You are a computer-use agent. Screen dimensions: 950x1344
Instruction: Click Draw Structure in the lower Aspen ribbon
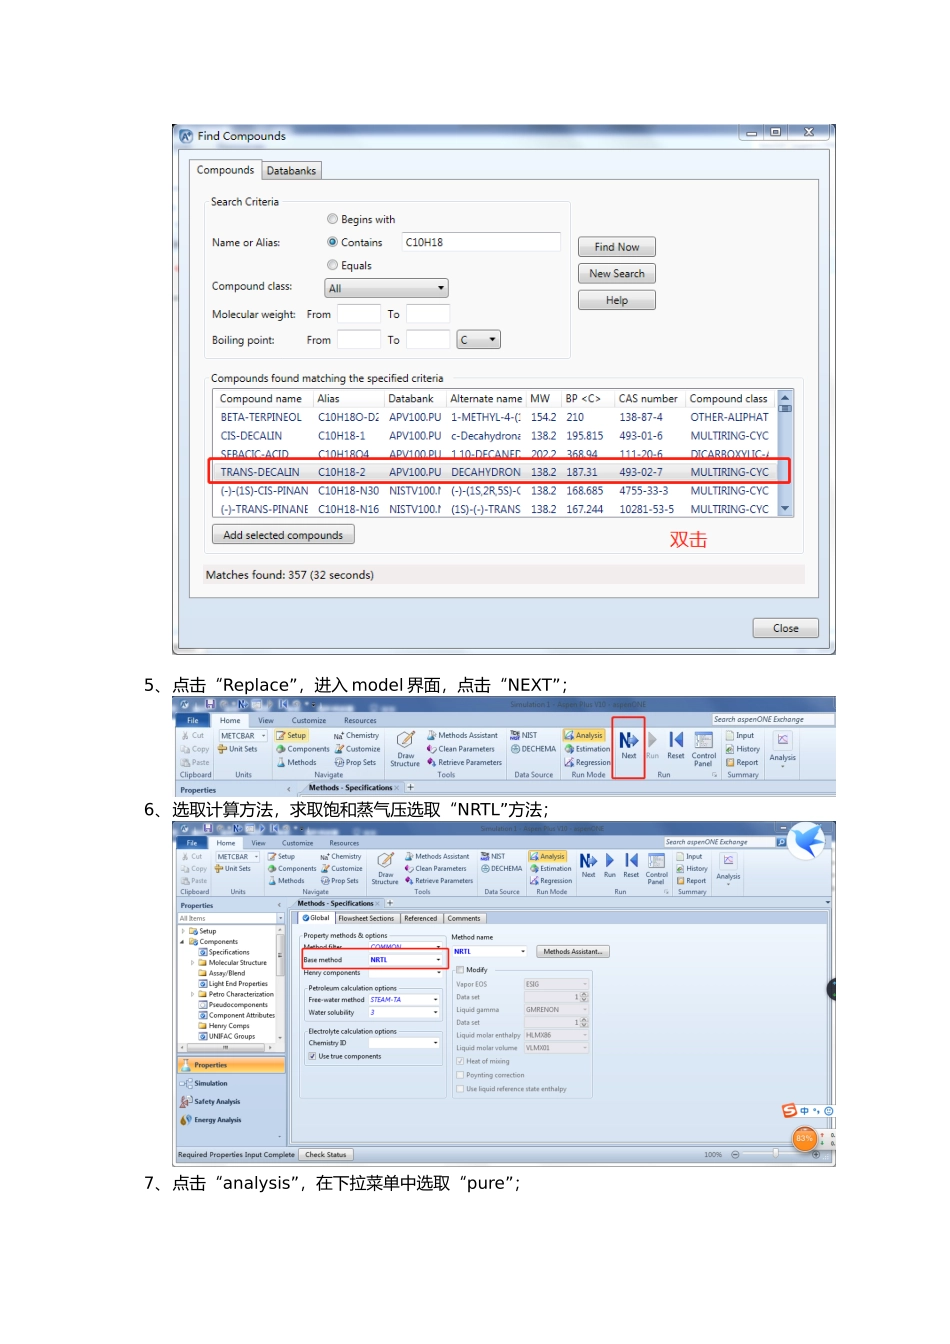tap(385, 866)
